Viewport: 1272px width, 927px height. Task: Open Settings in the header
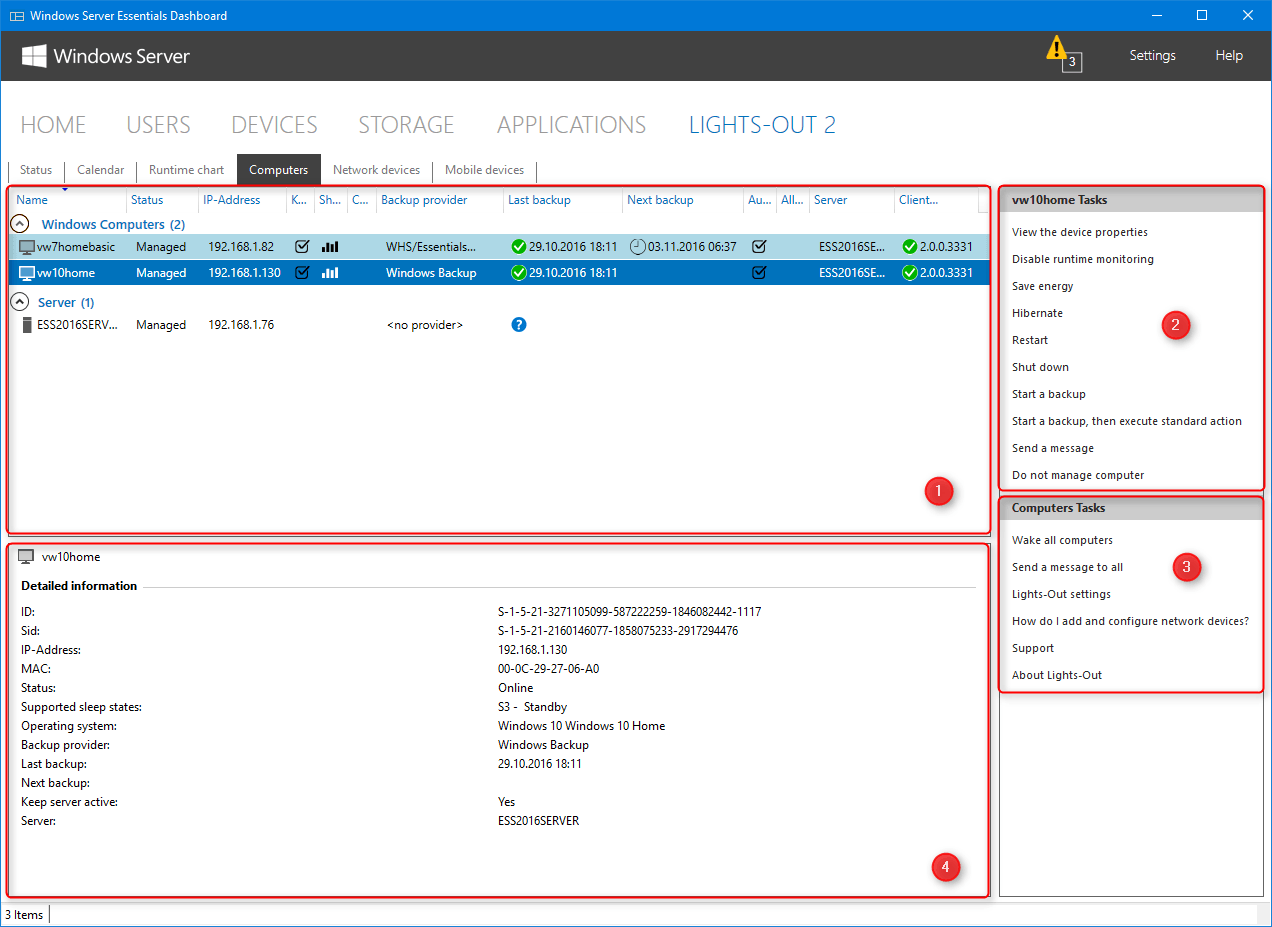click(1153, 56)
